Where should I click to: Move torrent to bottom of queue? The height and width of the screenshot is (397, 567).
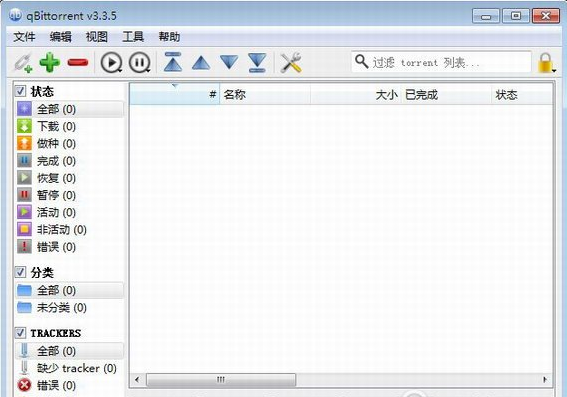257,63
